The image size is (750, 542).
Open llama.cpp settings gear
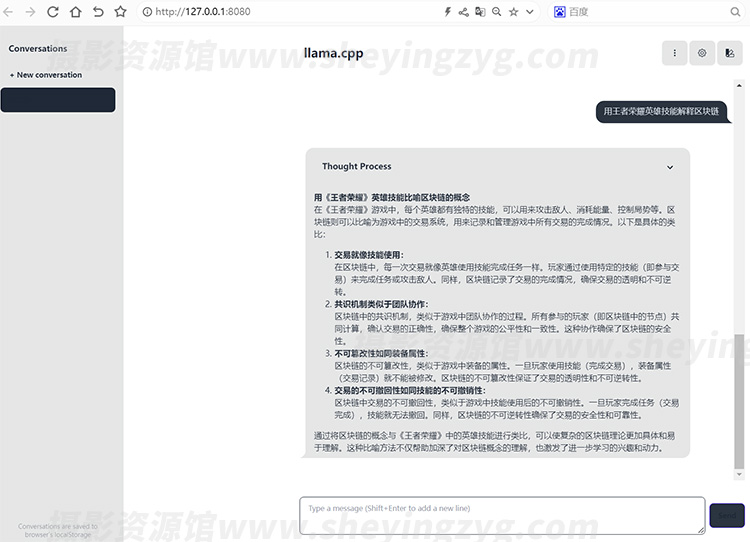click(702, 53)
